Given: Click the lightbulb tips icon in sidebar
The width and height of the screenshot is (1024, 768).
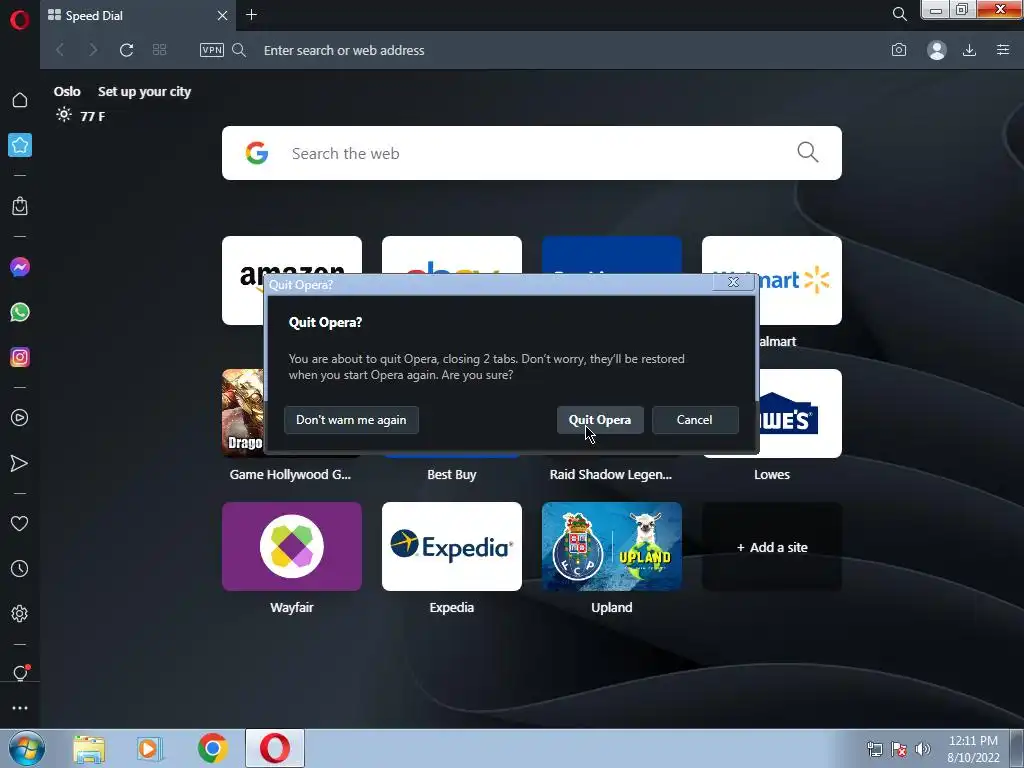Looking at the screenshot, I should [x=20, y=673].
